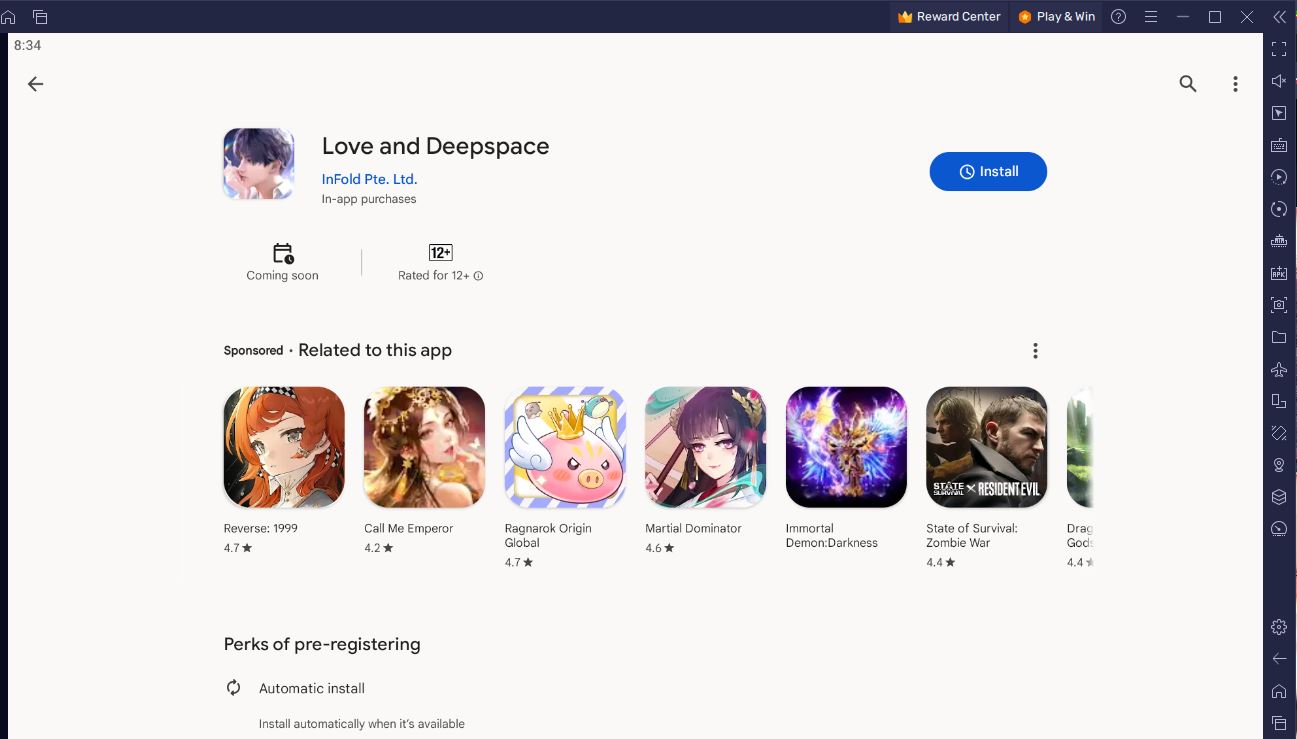Toggle the mouse cursor lock icon

(1279, 113)
